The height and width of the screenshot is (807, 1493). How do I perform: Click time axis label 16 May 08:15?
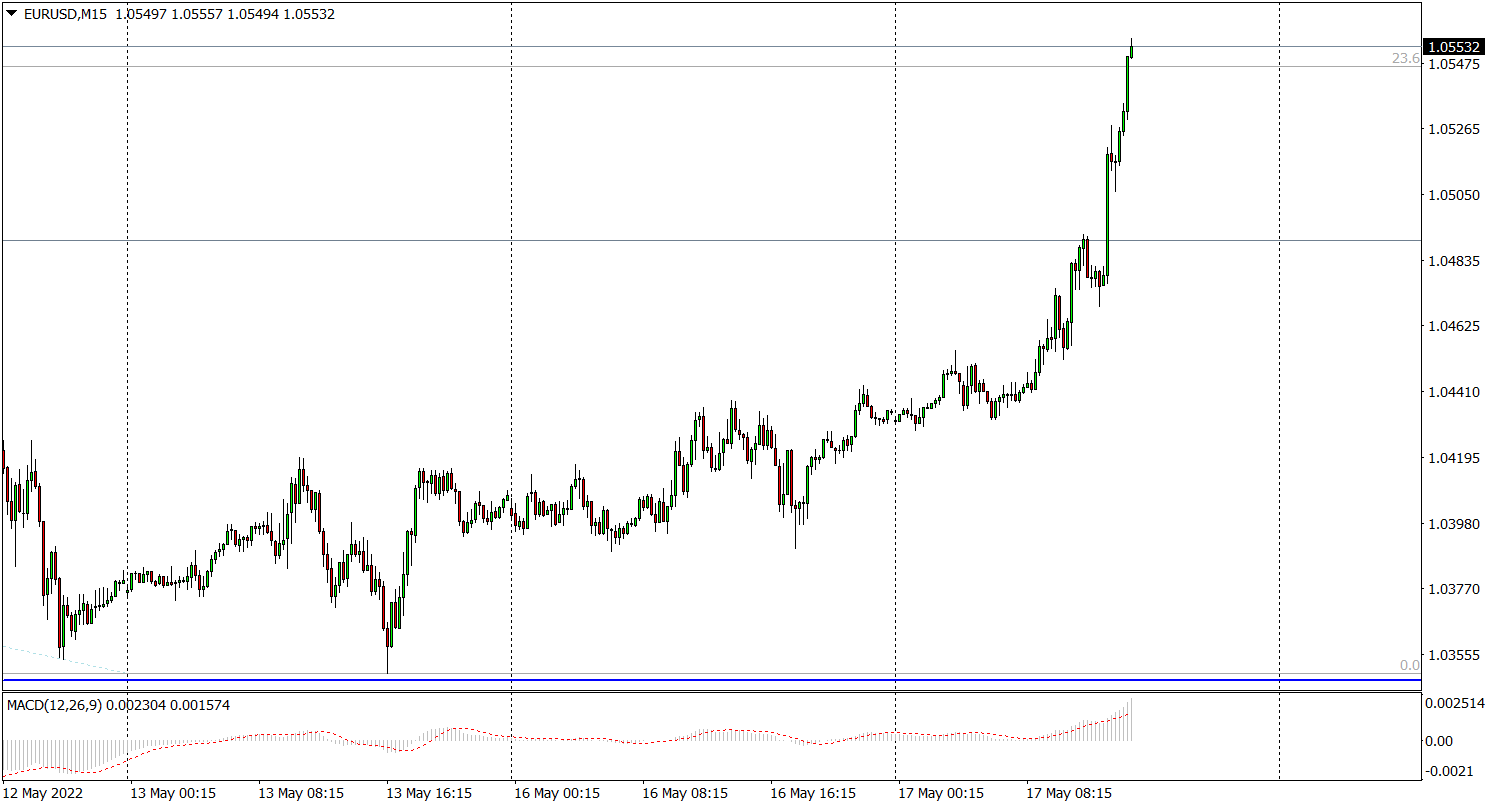(685, 793)
